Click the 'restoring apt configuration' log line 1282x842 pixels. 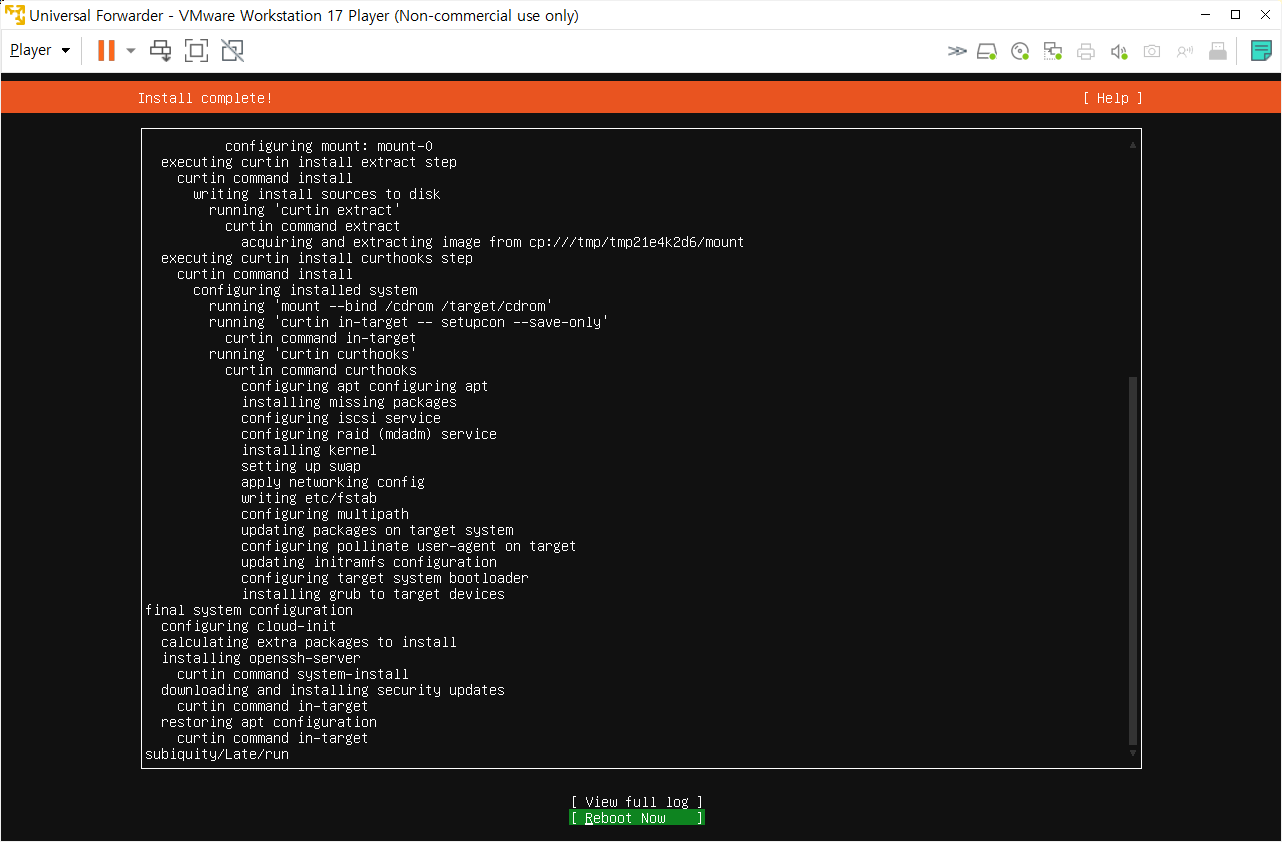tap(269, 722)
